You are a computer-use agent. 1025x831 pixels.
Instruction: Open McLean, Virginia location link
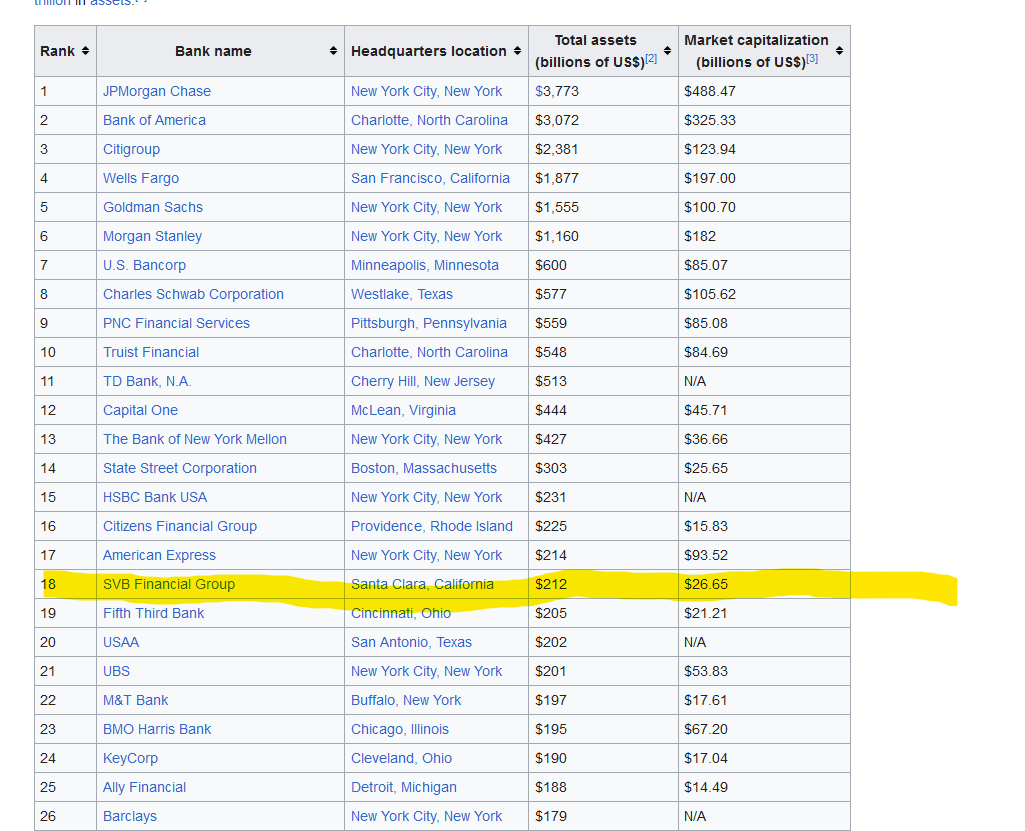click(403, 410)
